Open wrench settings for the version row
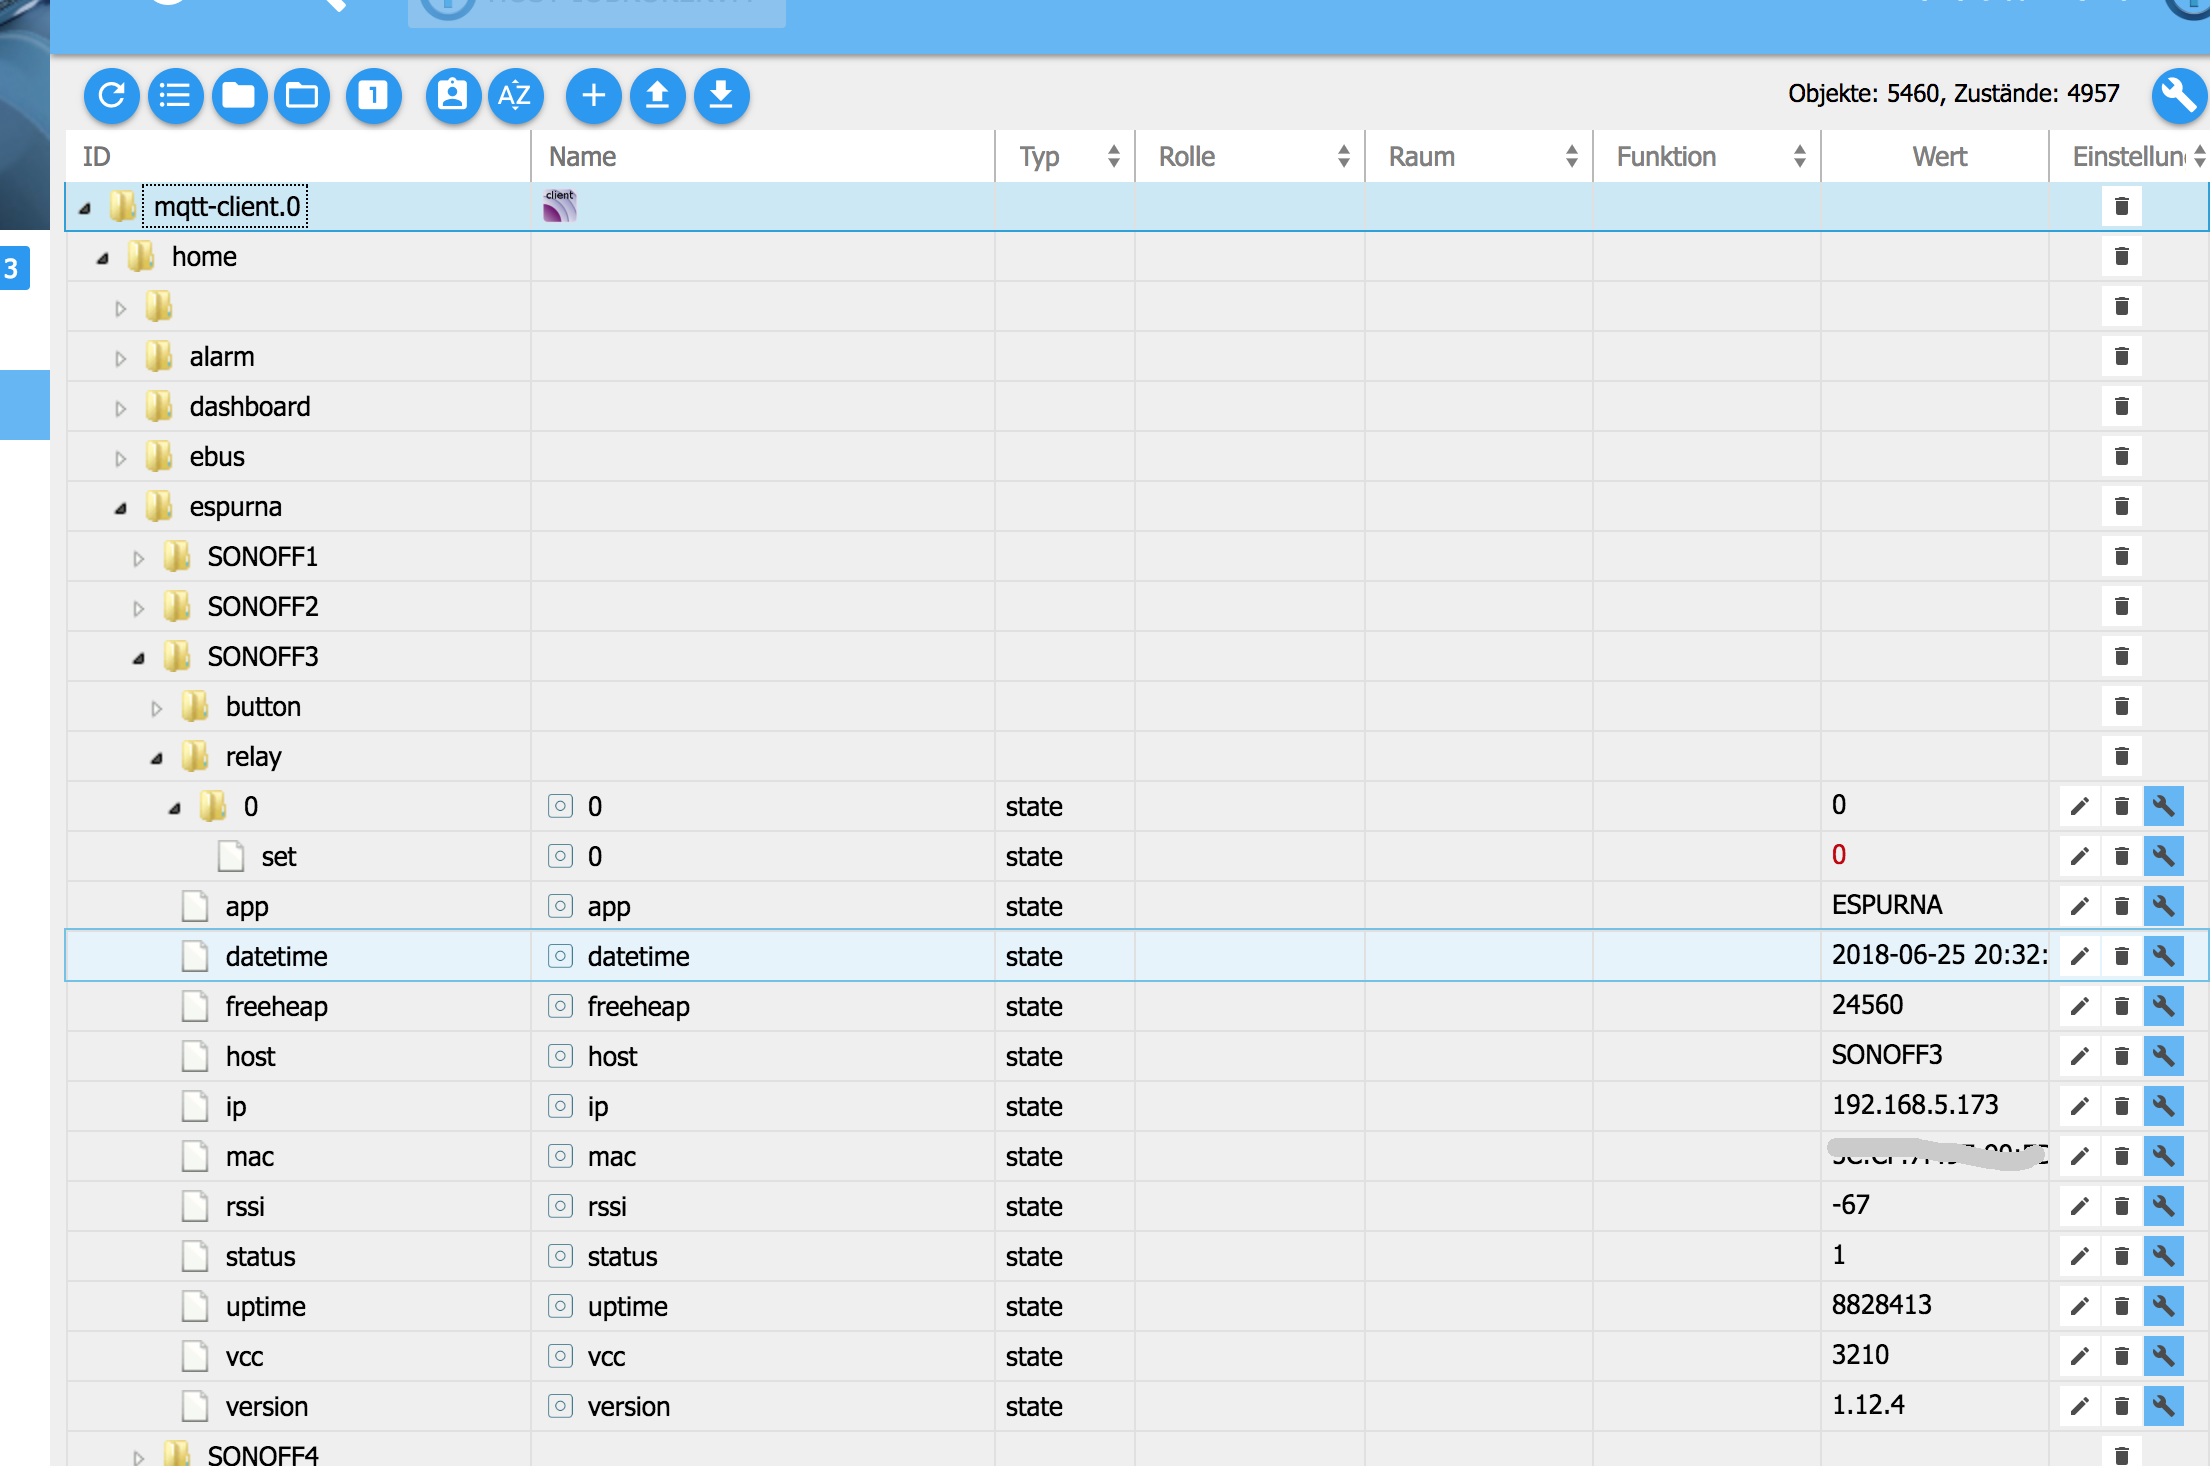This screenshot has width=2210, height=1466. pyautogui.click(x=2163, y=1406)
